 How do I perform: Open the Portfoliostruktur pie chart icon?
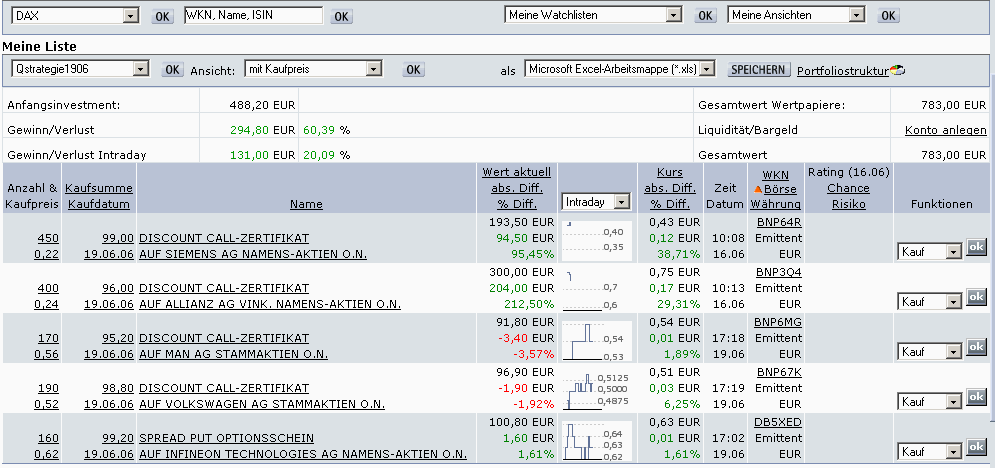click(x=897, y=70)
